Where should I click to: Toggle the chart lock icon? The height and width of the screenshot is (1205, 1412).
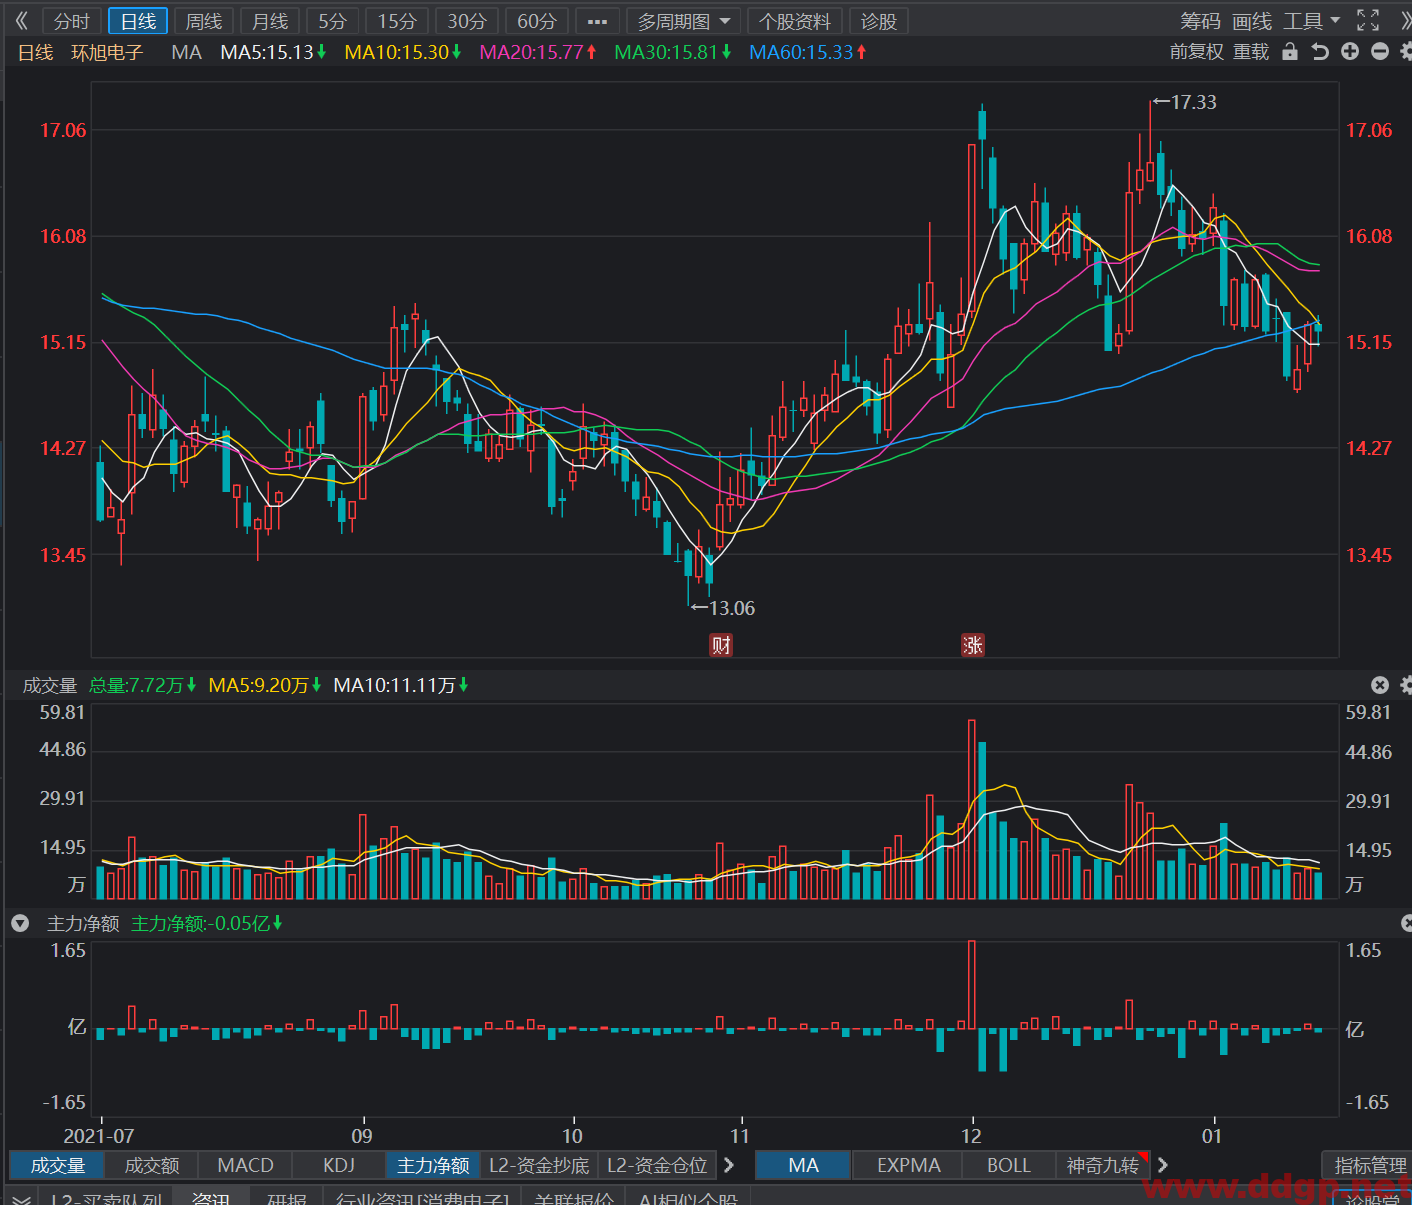tap(1290, 52)
